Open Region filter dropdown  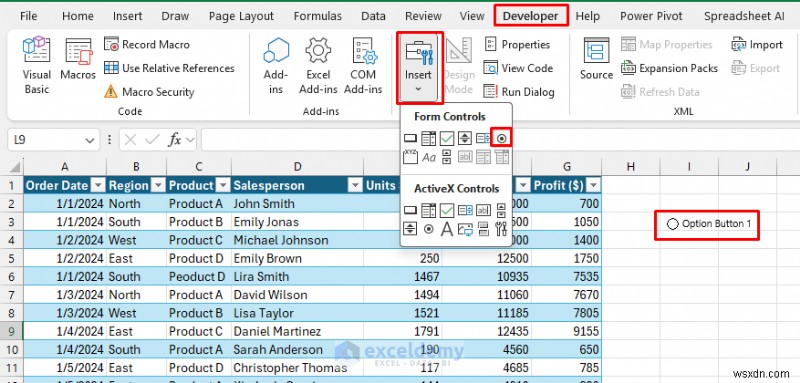(x=159, y=185)
